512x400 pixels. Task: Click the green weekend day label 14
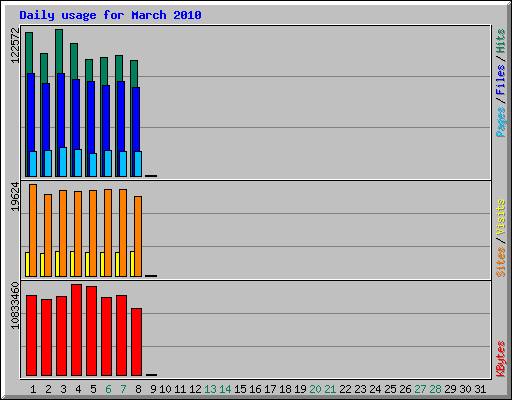pos(225,389)
